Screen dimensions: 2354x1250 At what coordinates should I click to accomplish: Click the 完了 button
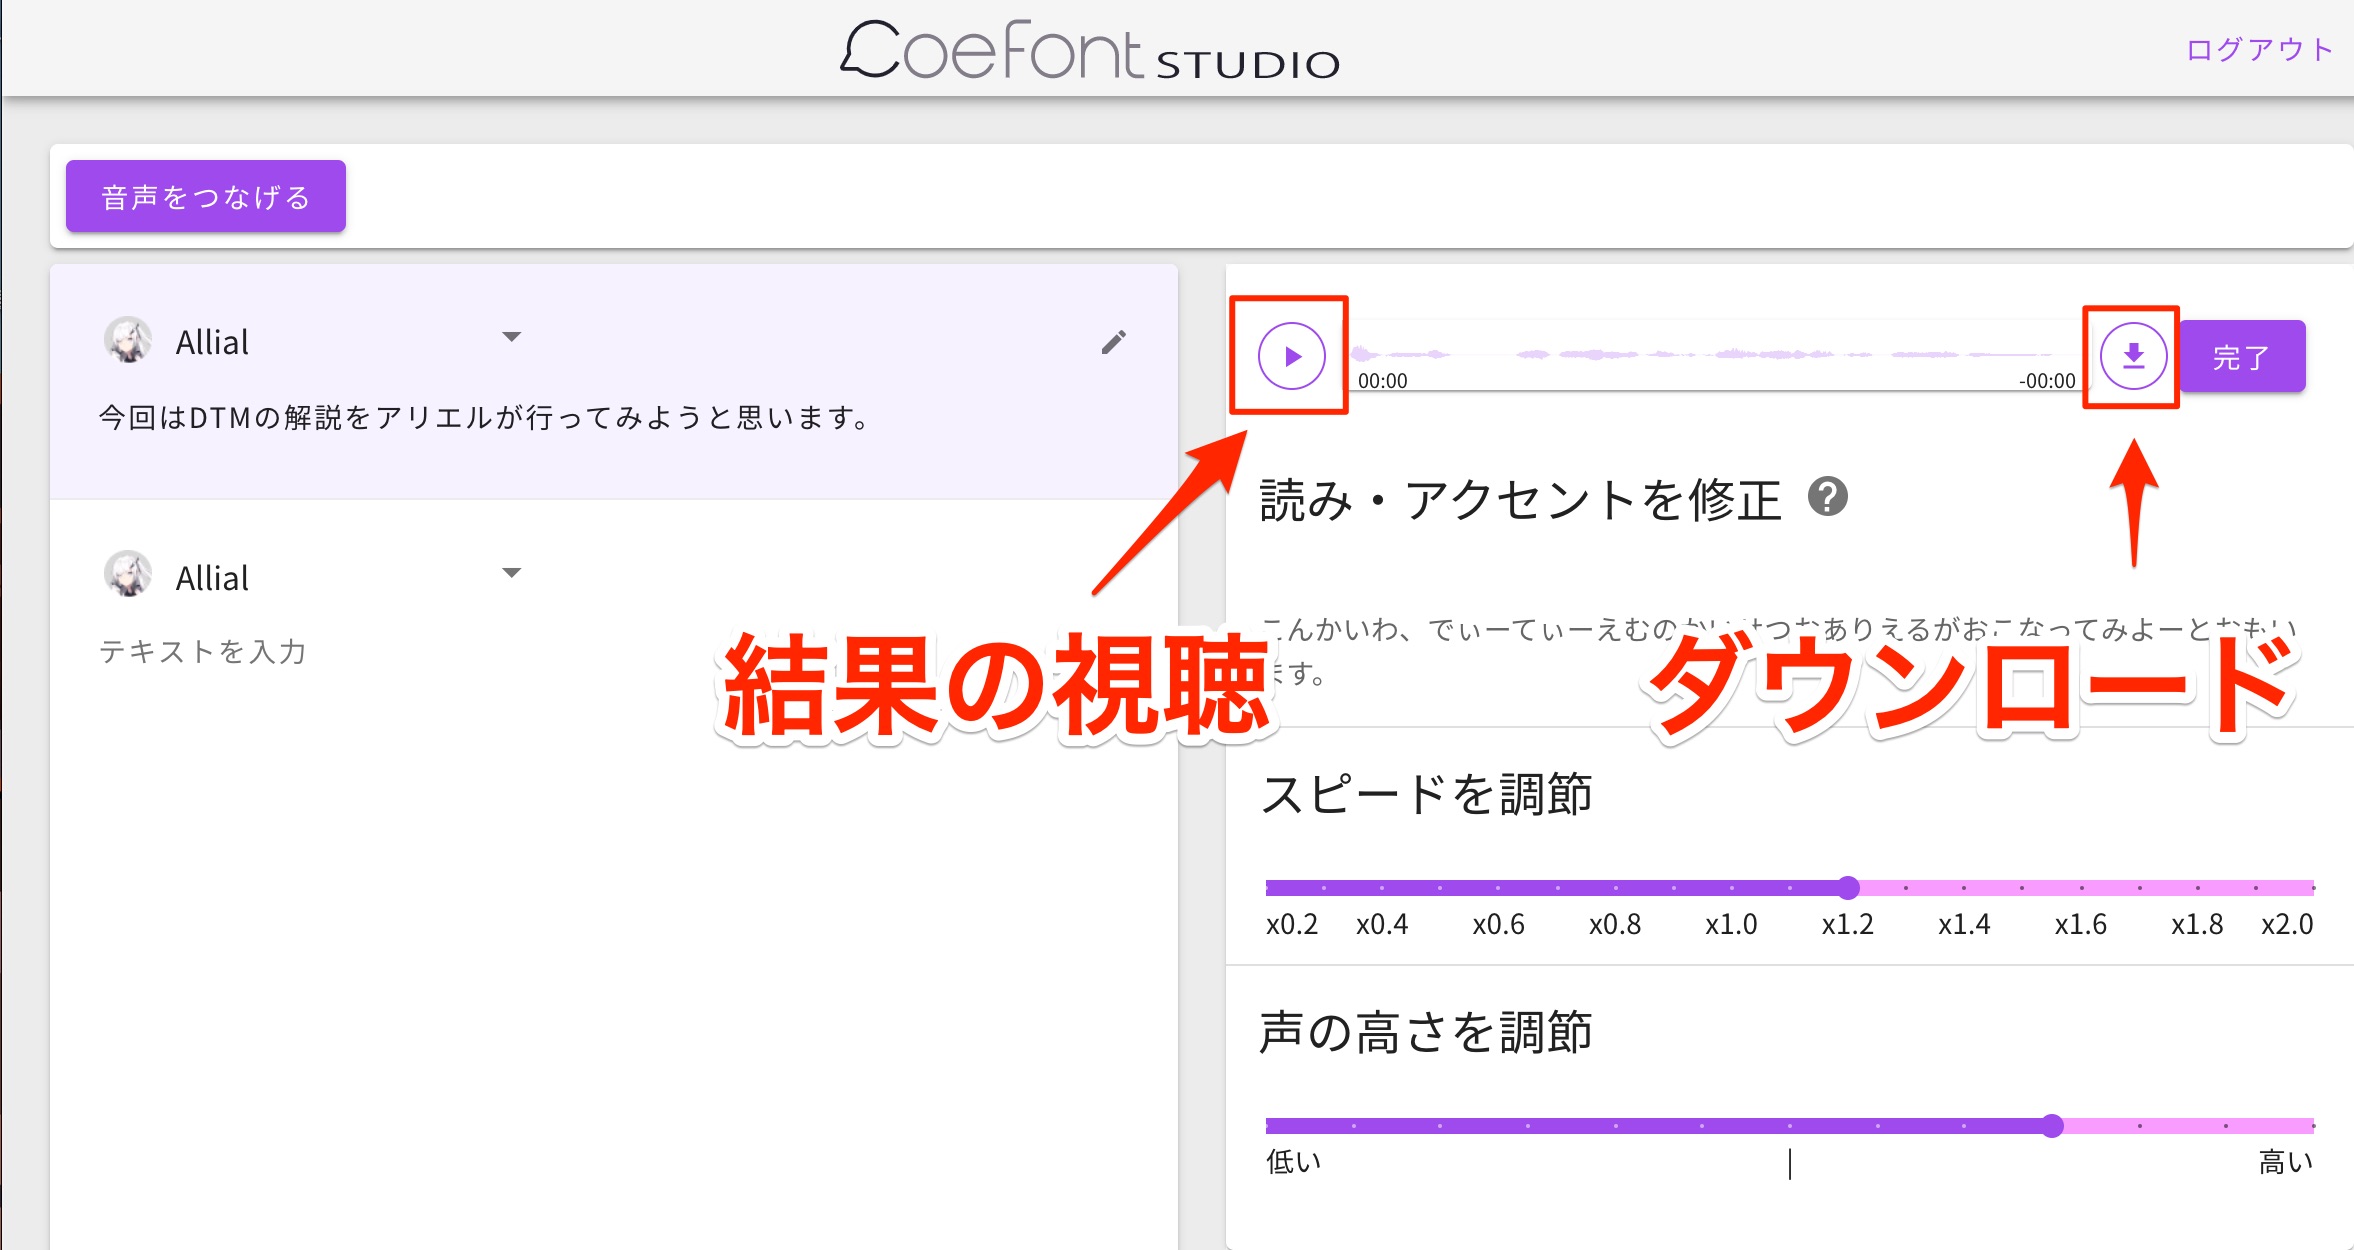click(x=2242, y=356)
